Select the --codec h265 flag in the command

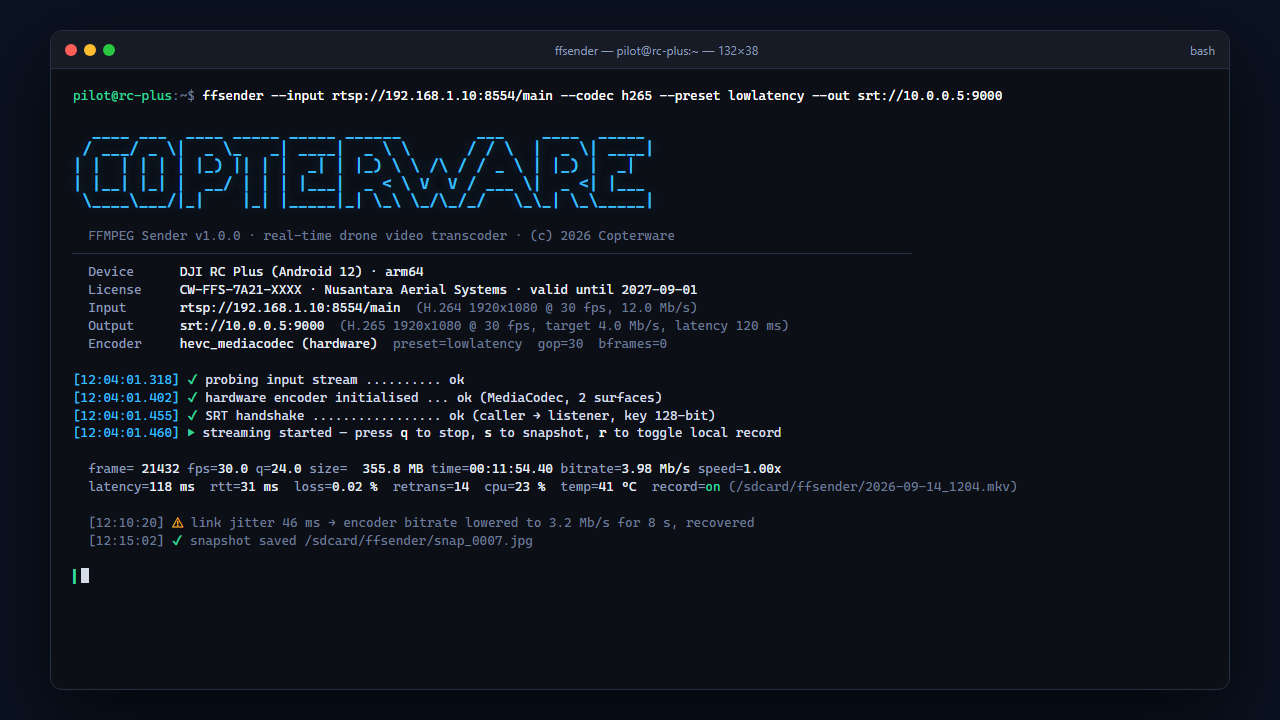606,96
